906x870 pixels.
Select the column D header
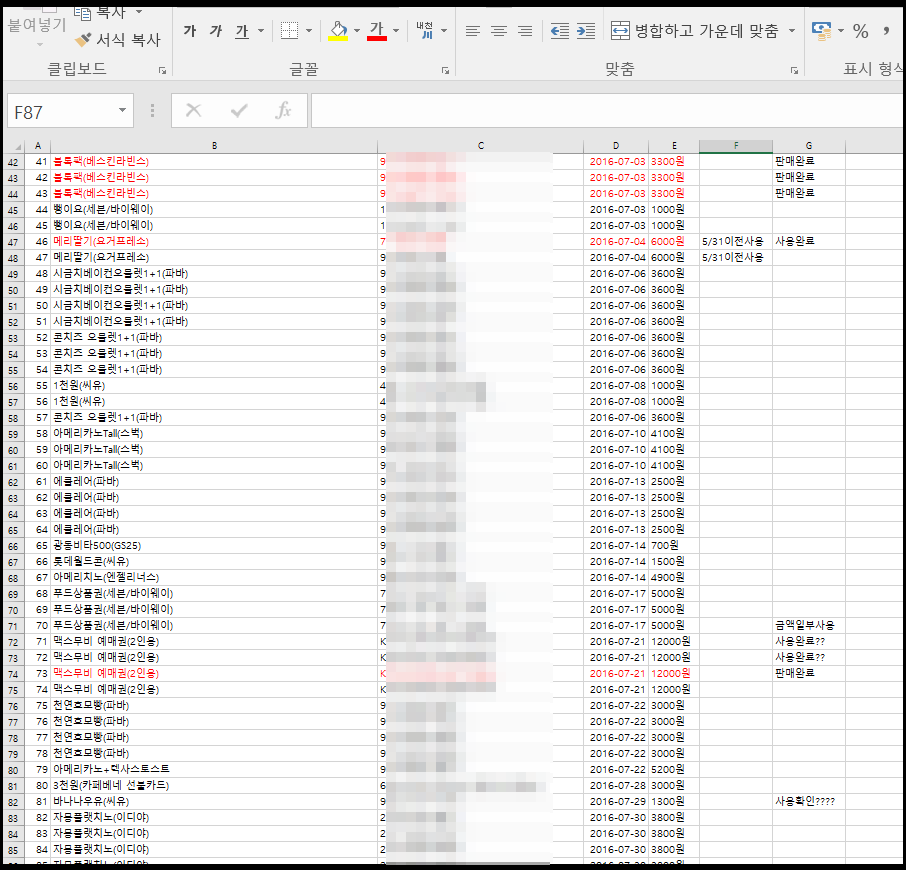(x=615, y=146)
